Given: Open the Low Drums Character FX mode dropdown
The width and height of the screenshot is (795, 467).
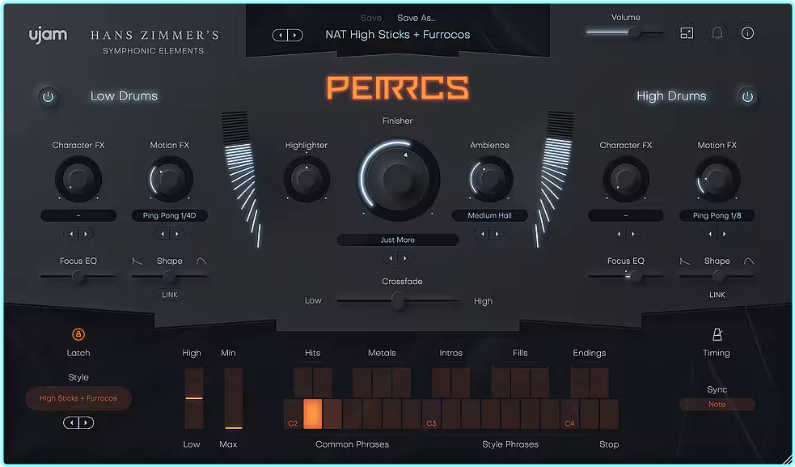Looking at the screenshot, I should pyautogui.click(x=78, y=216).
